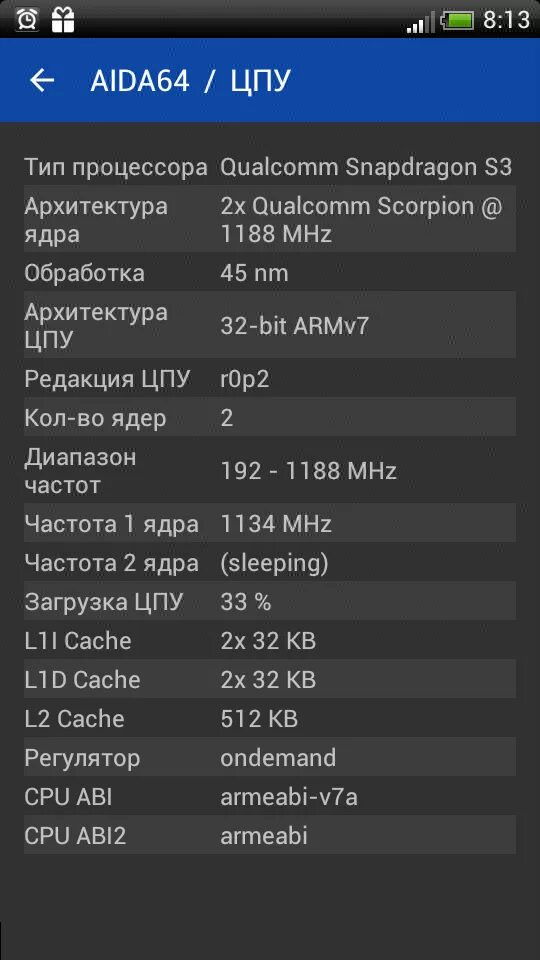Tap the Частота 2 ядра sleeping row
The width and height of the screenshot is (540, 960).
coord(269,562)
